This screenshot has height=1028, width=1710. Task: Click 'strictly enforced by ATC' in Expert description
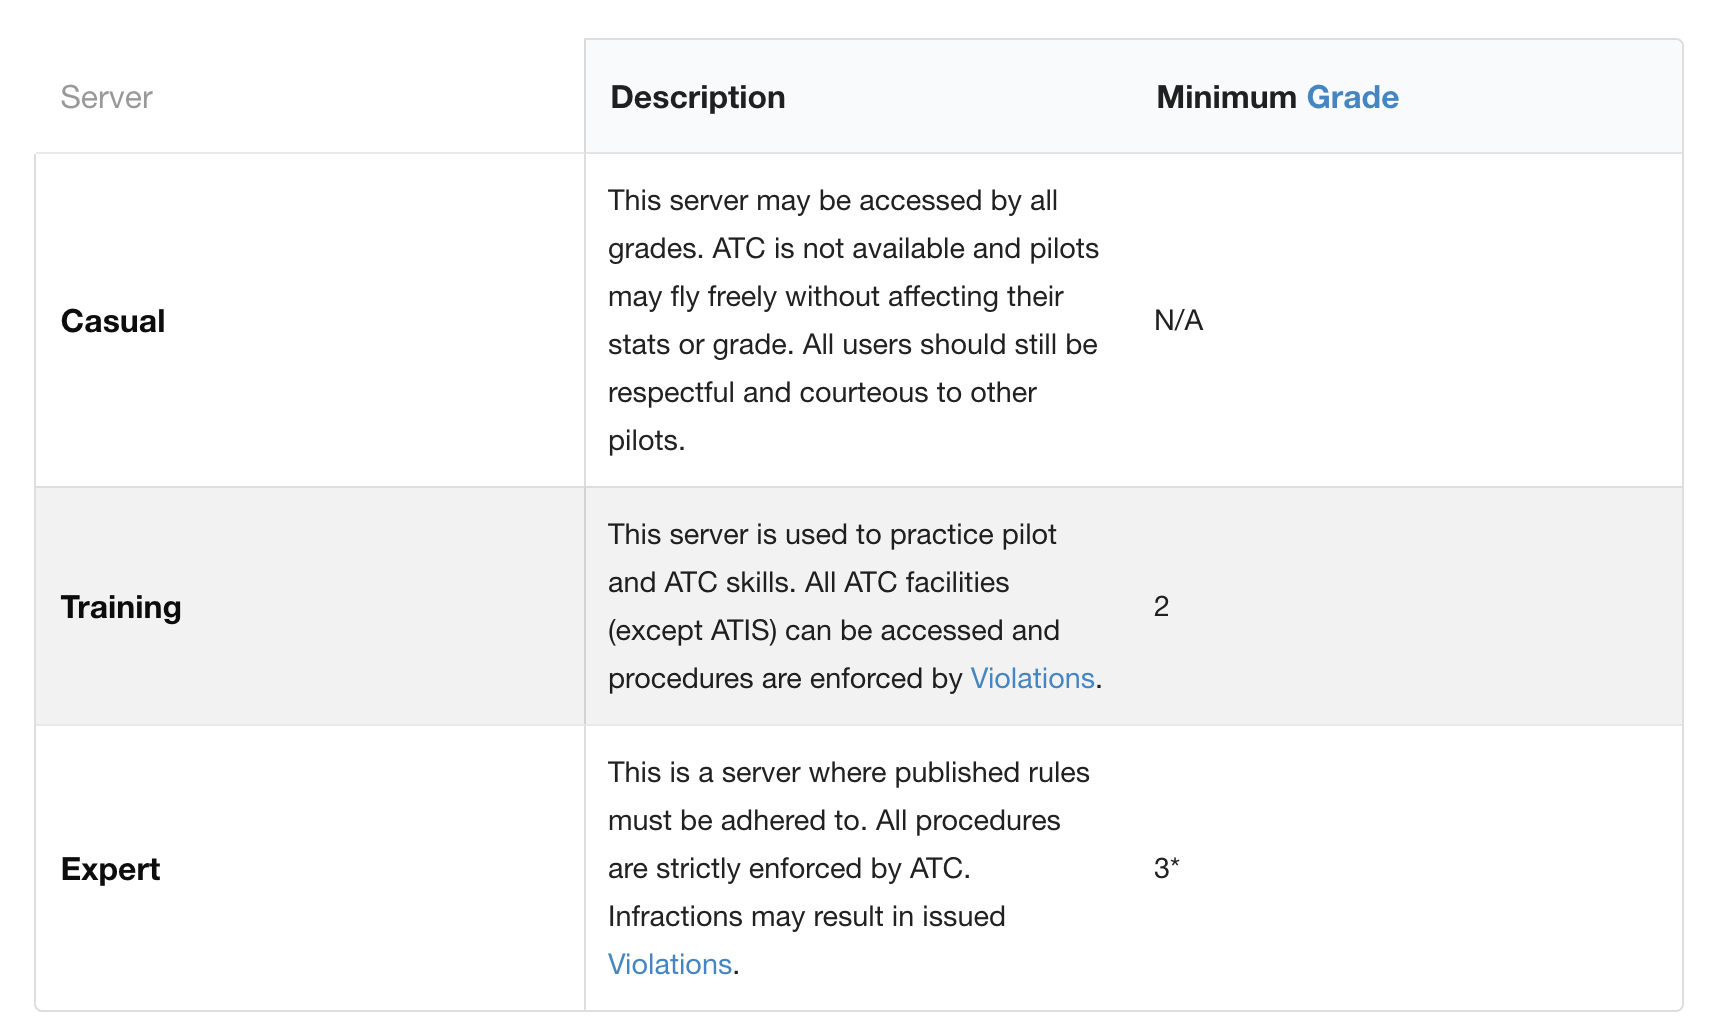pos(810,868)
